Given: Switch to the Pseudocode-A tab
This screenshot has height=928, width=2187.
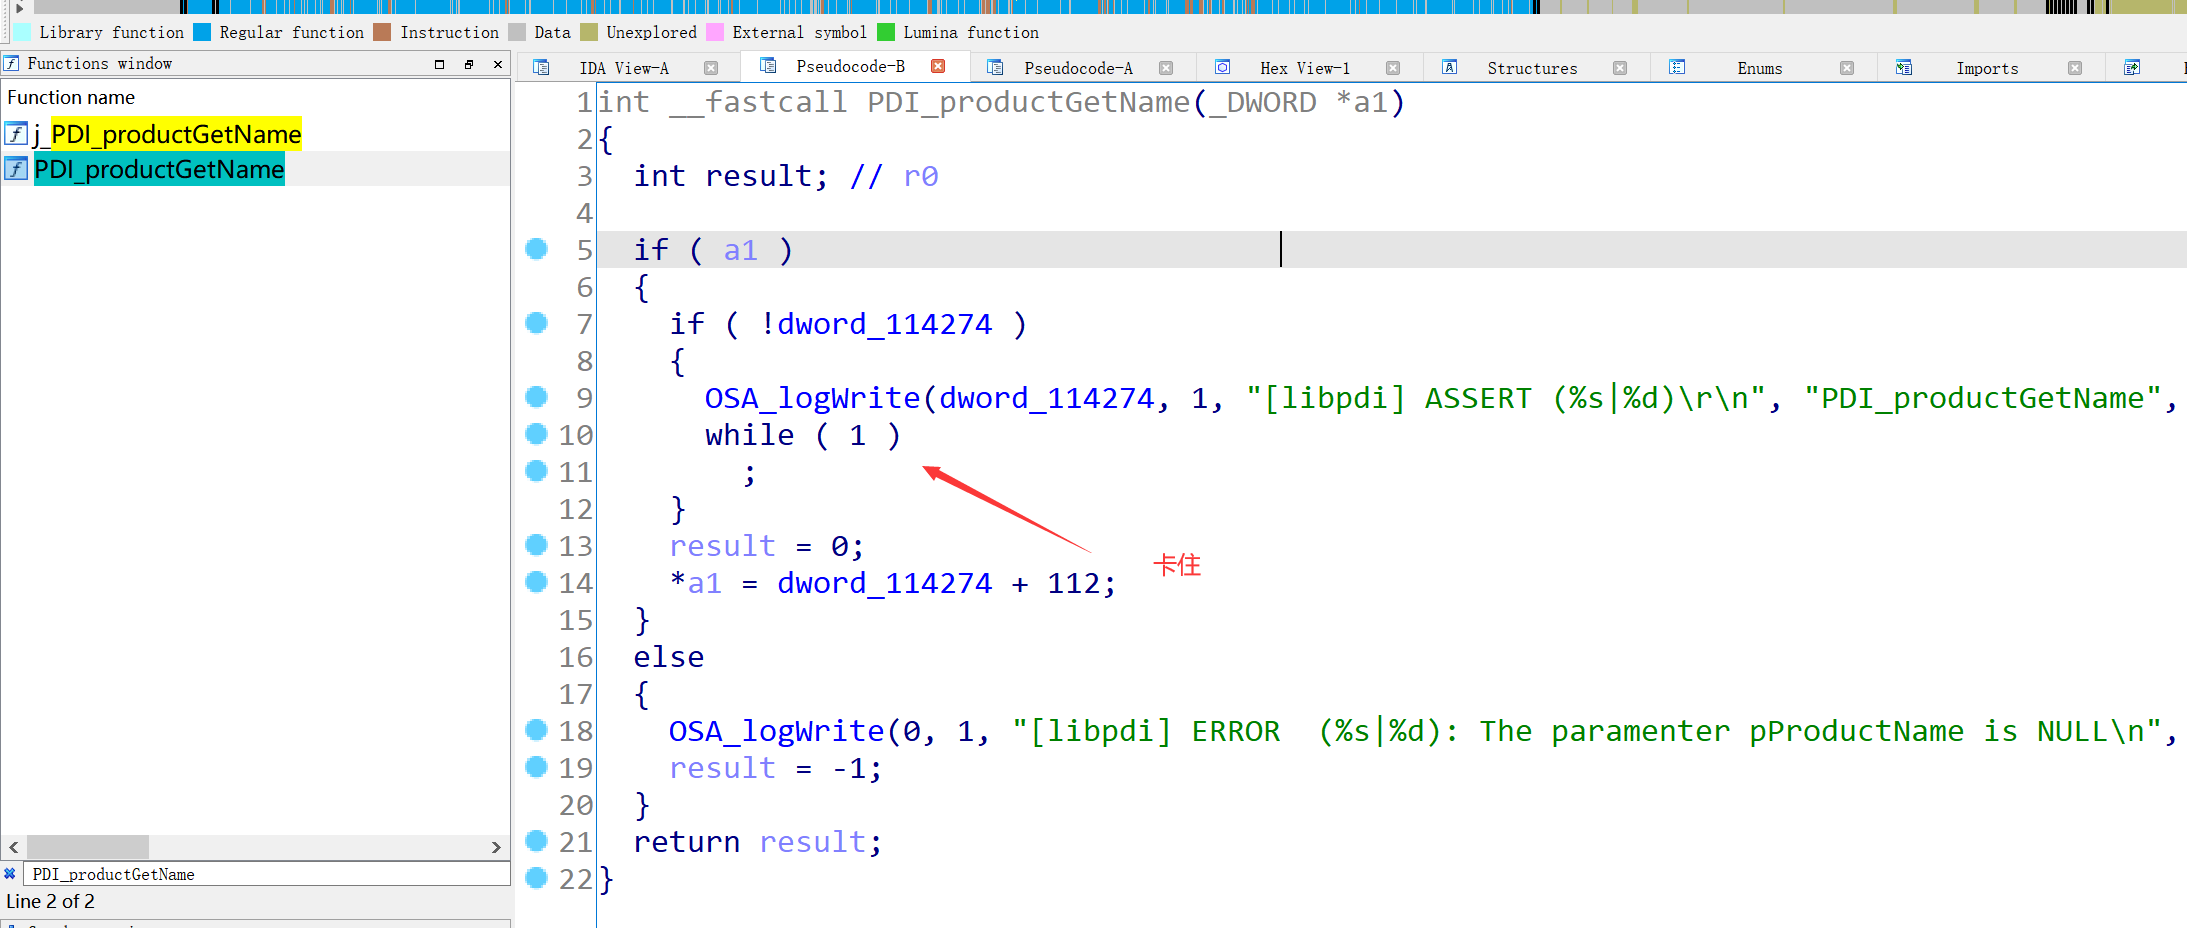Looking at the screenshot, I should [x=1078, y=68].
